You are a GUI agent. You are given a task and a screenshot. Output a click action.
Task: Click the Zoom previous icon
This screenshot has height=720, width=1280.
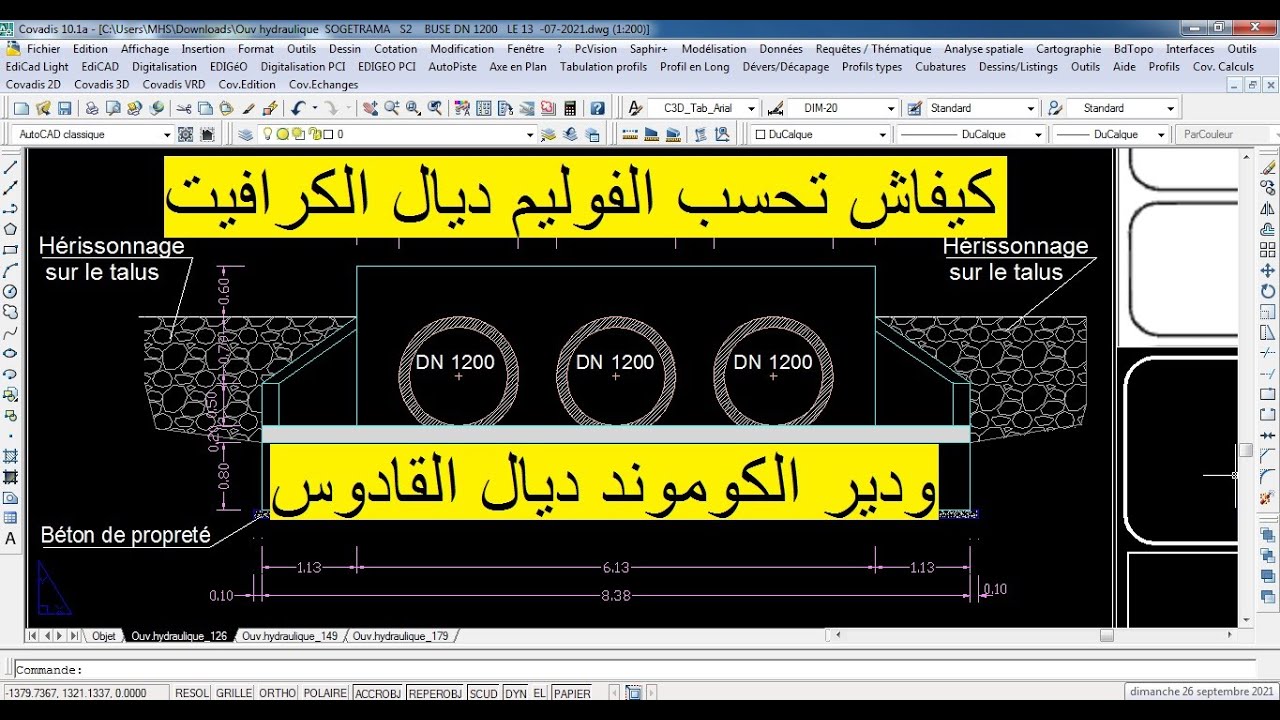(435, 108)
